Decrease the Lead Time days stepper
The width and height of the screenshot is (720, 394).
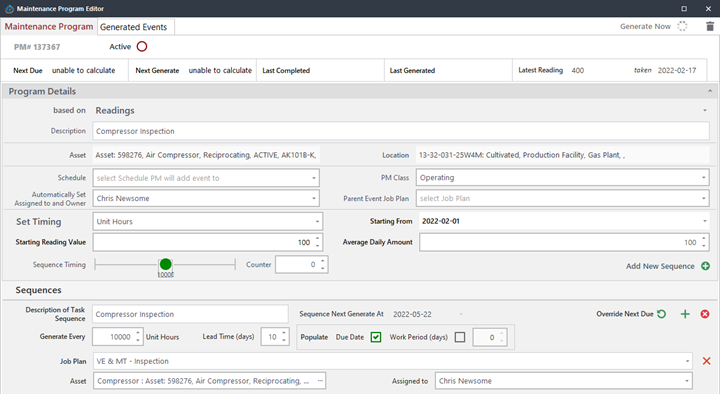point(284,341)
